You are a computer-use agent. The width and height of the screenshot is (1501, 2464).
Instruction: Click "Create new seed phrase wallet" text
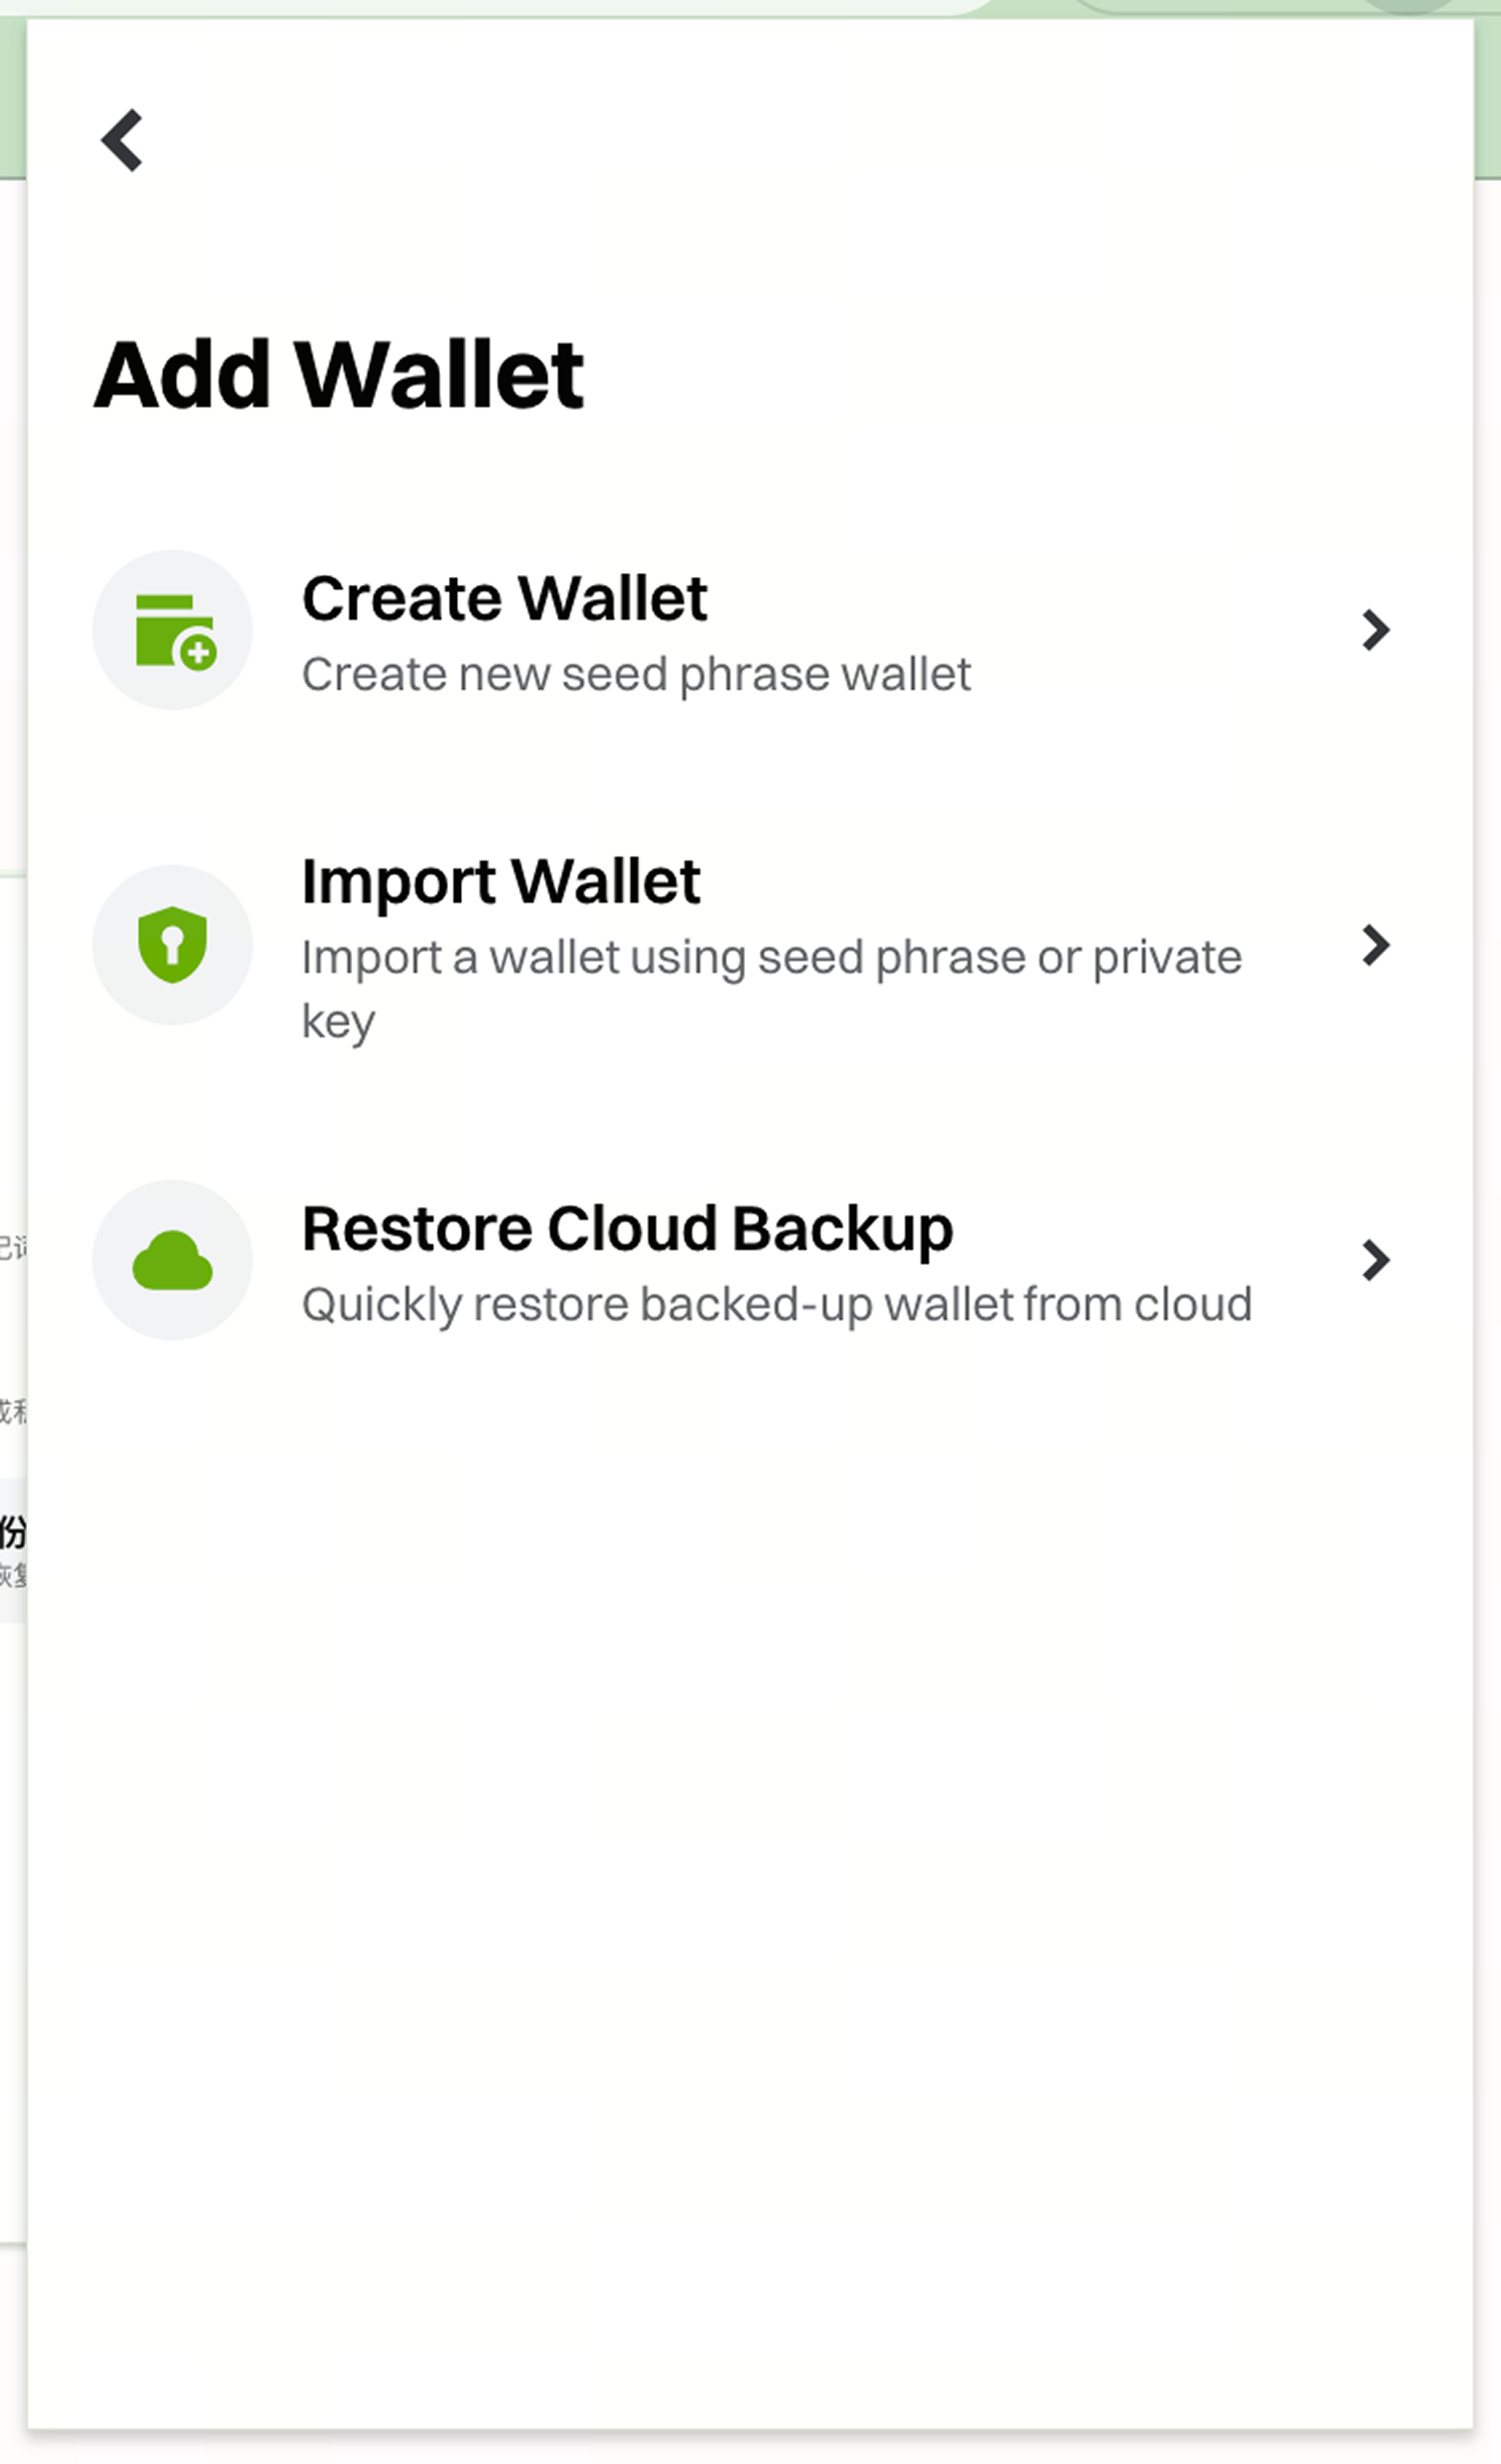click(636, 674)
